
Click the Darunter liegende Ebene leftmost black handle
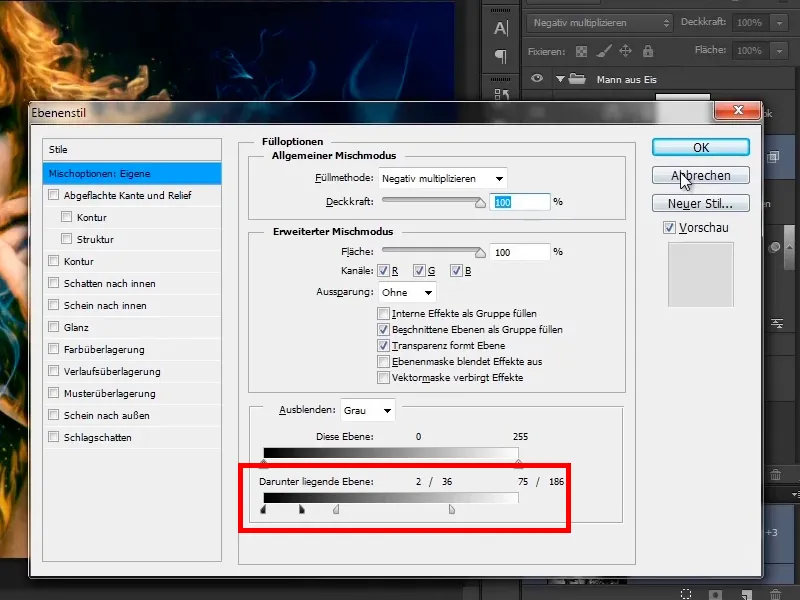click(x=263, y=509)
